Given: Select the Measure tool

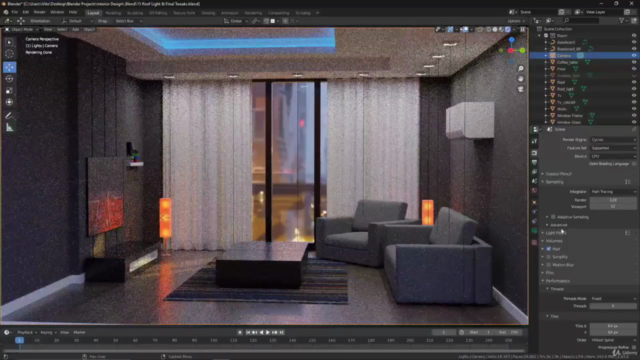Looking at the screenshot, I should coord(9,128).
